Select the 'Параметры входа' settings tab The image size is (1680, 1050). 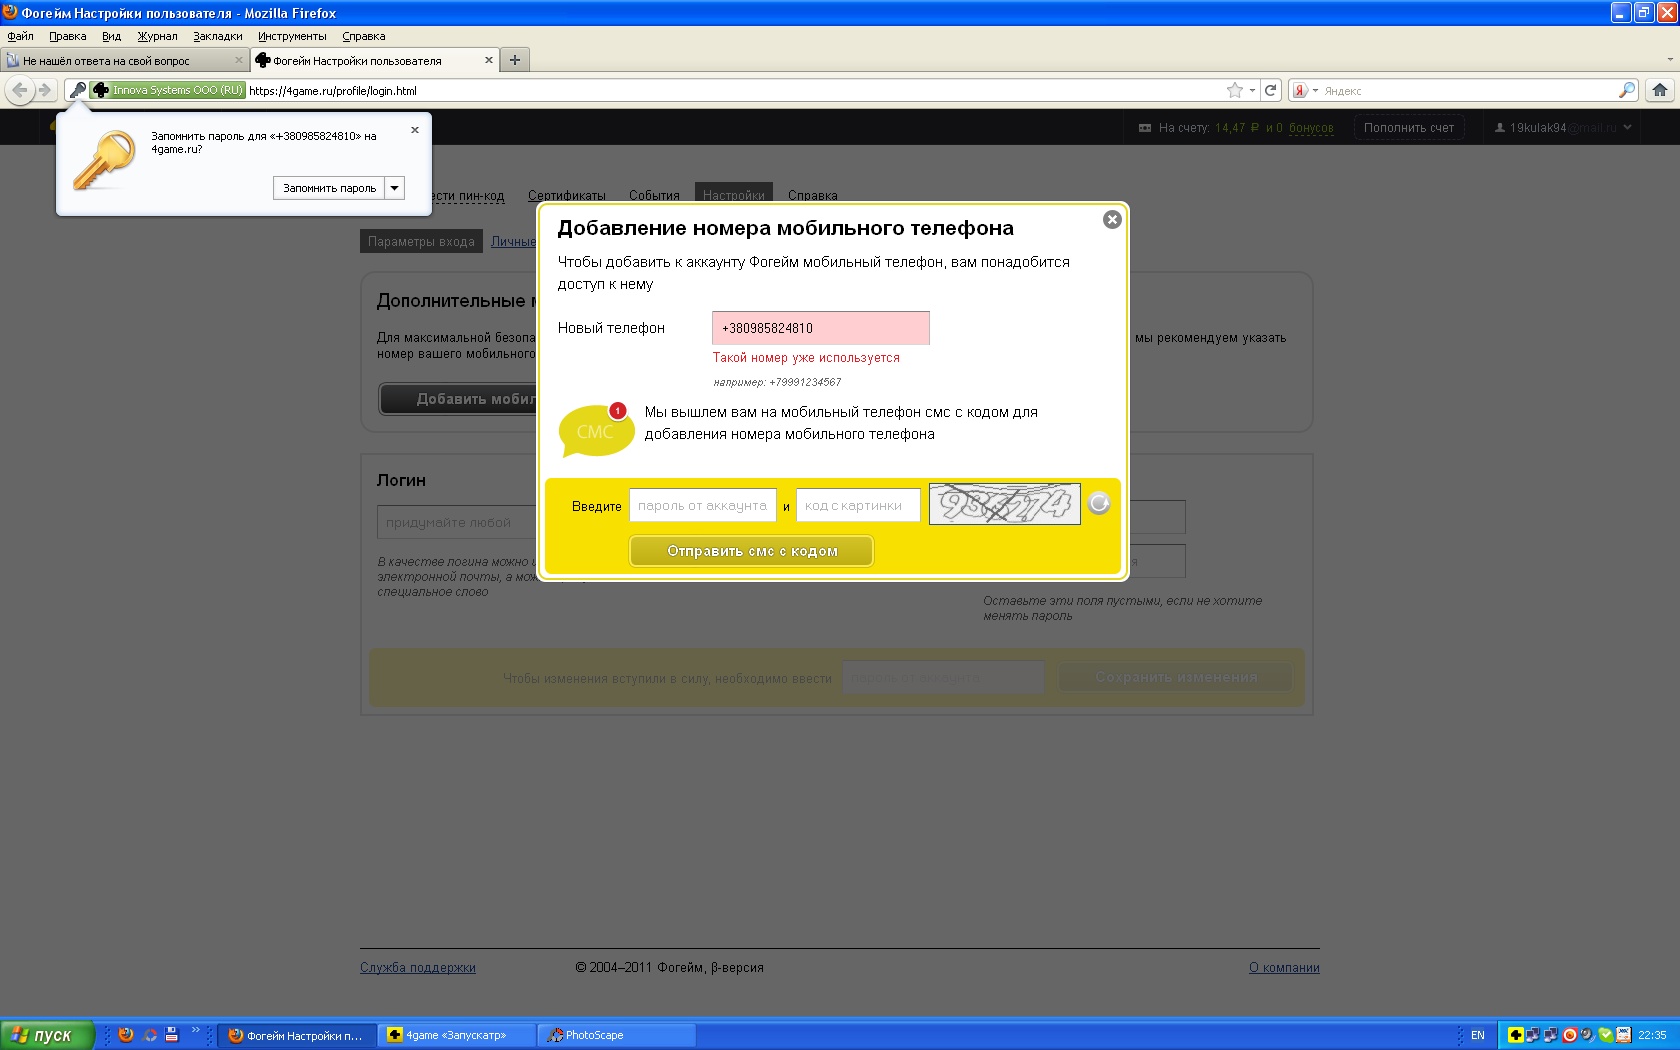[421, 241]
